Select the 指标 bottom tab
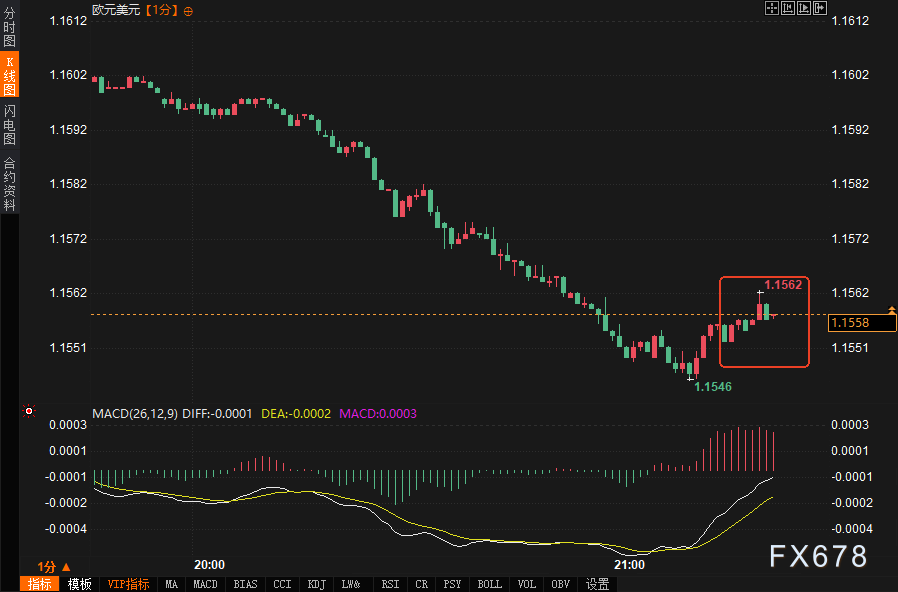The height and width of the screenshot is (592, 898). click(40, 584)
